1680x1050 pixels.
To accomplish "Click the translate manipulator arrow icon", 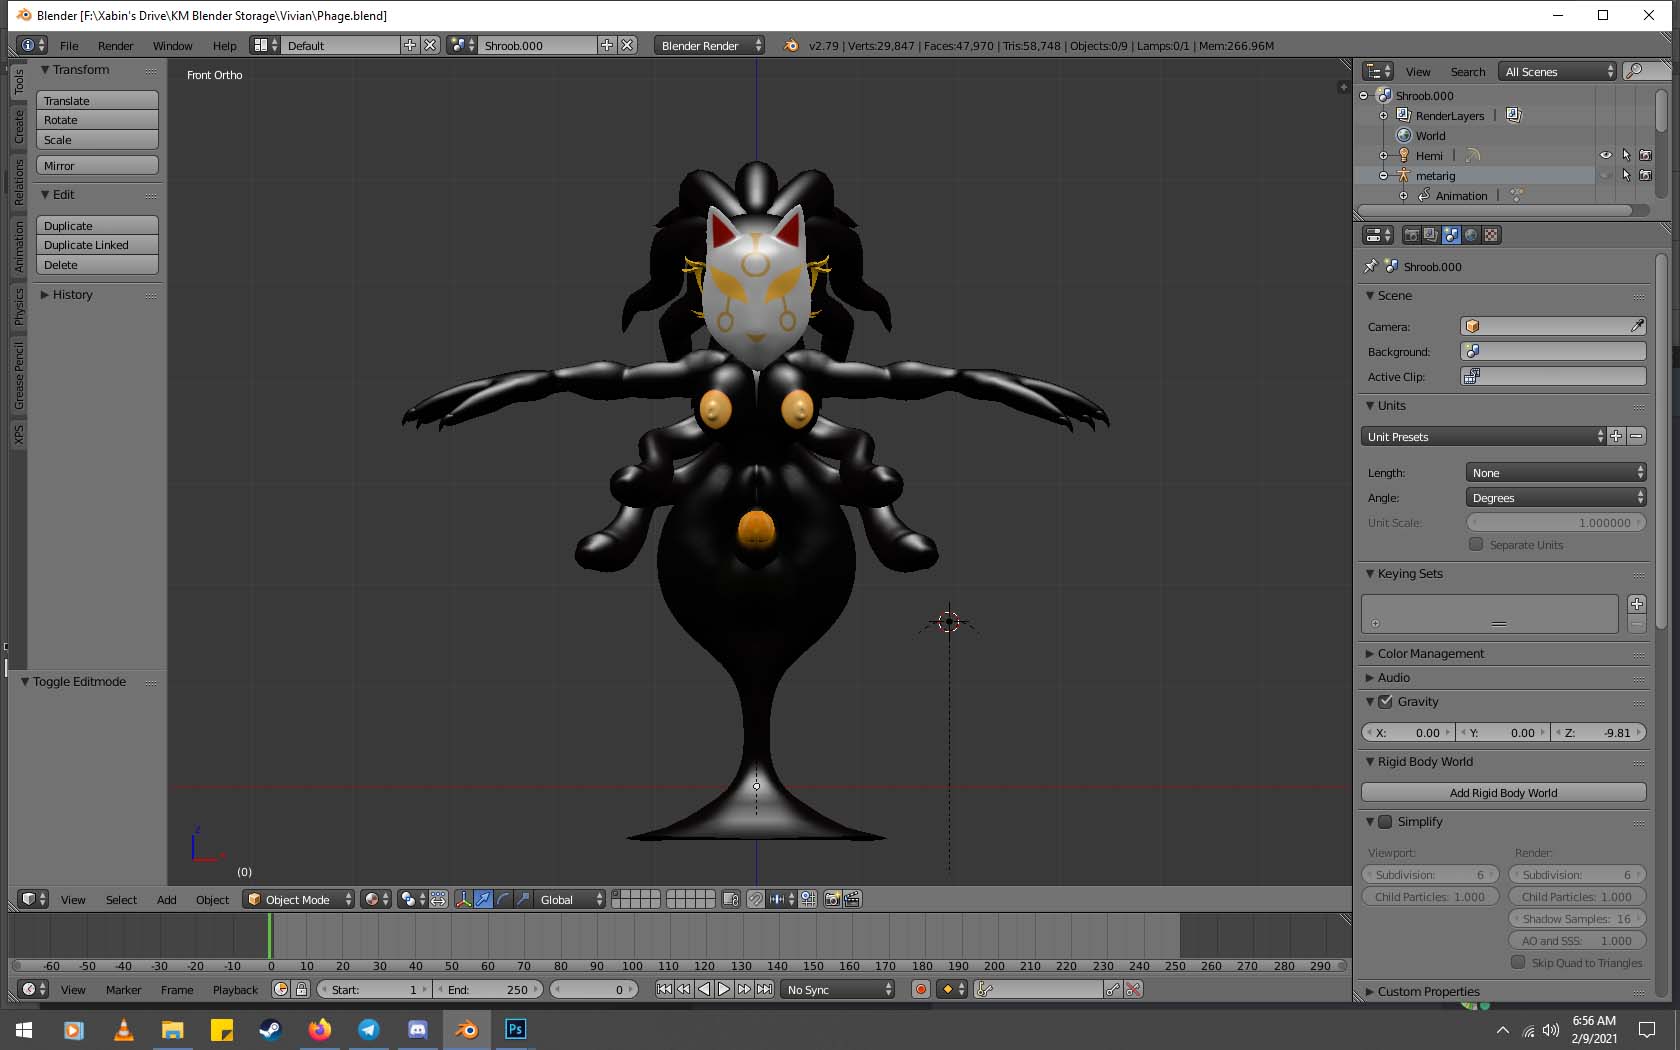I will (483, 899).
